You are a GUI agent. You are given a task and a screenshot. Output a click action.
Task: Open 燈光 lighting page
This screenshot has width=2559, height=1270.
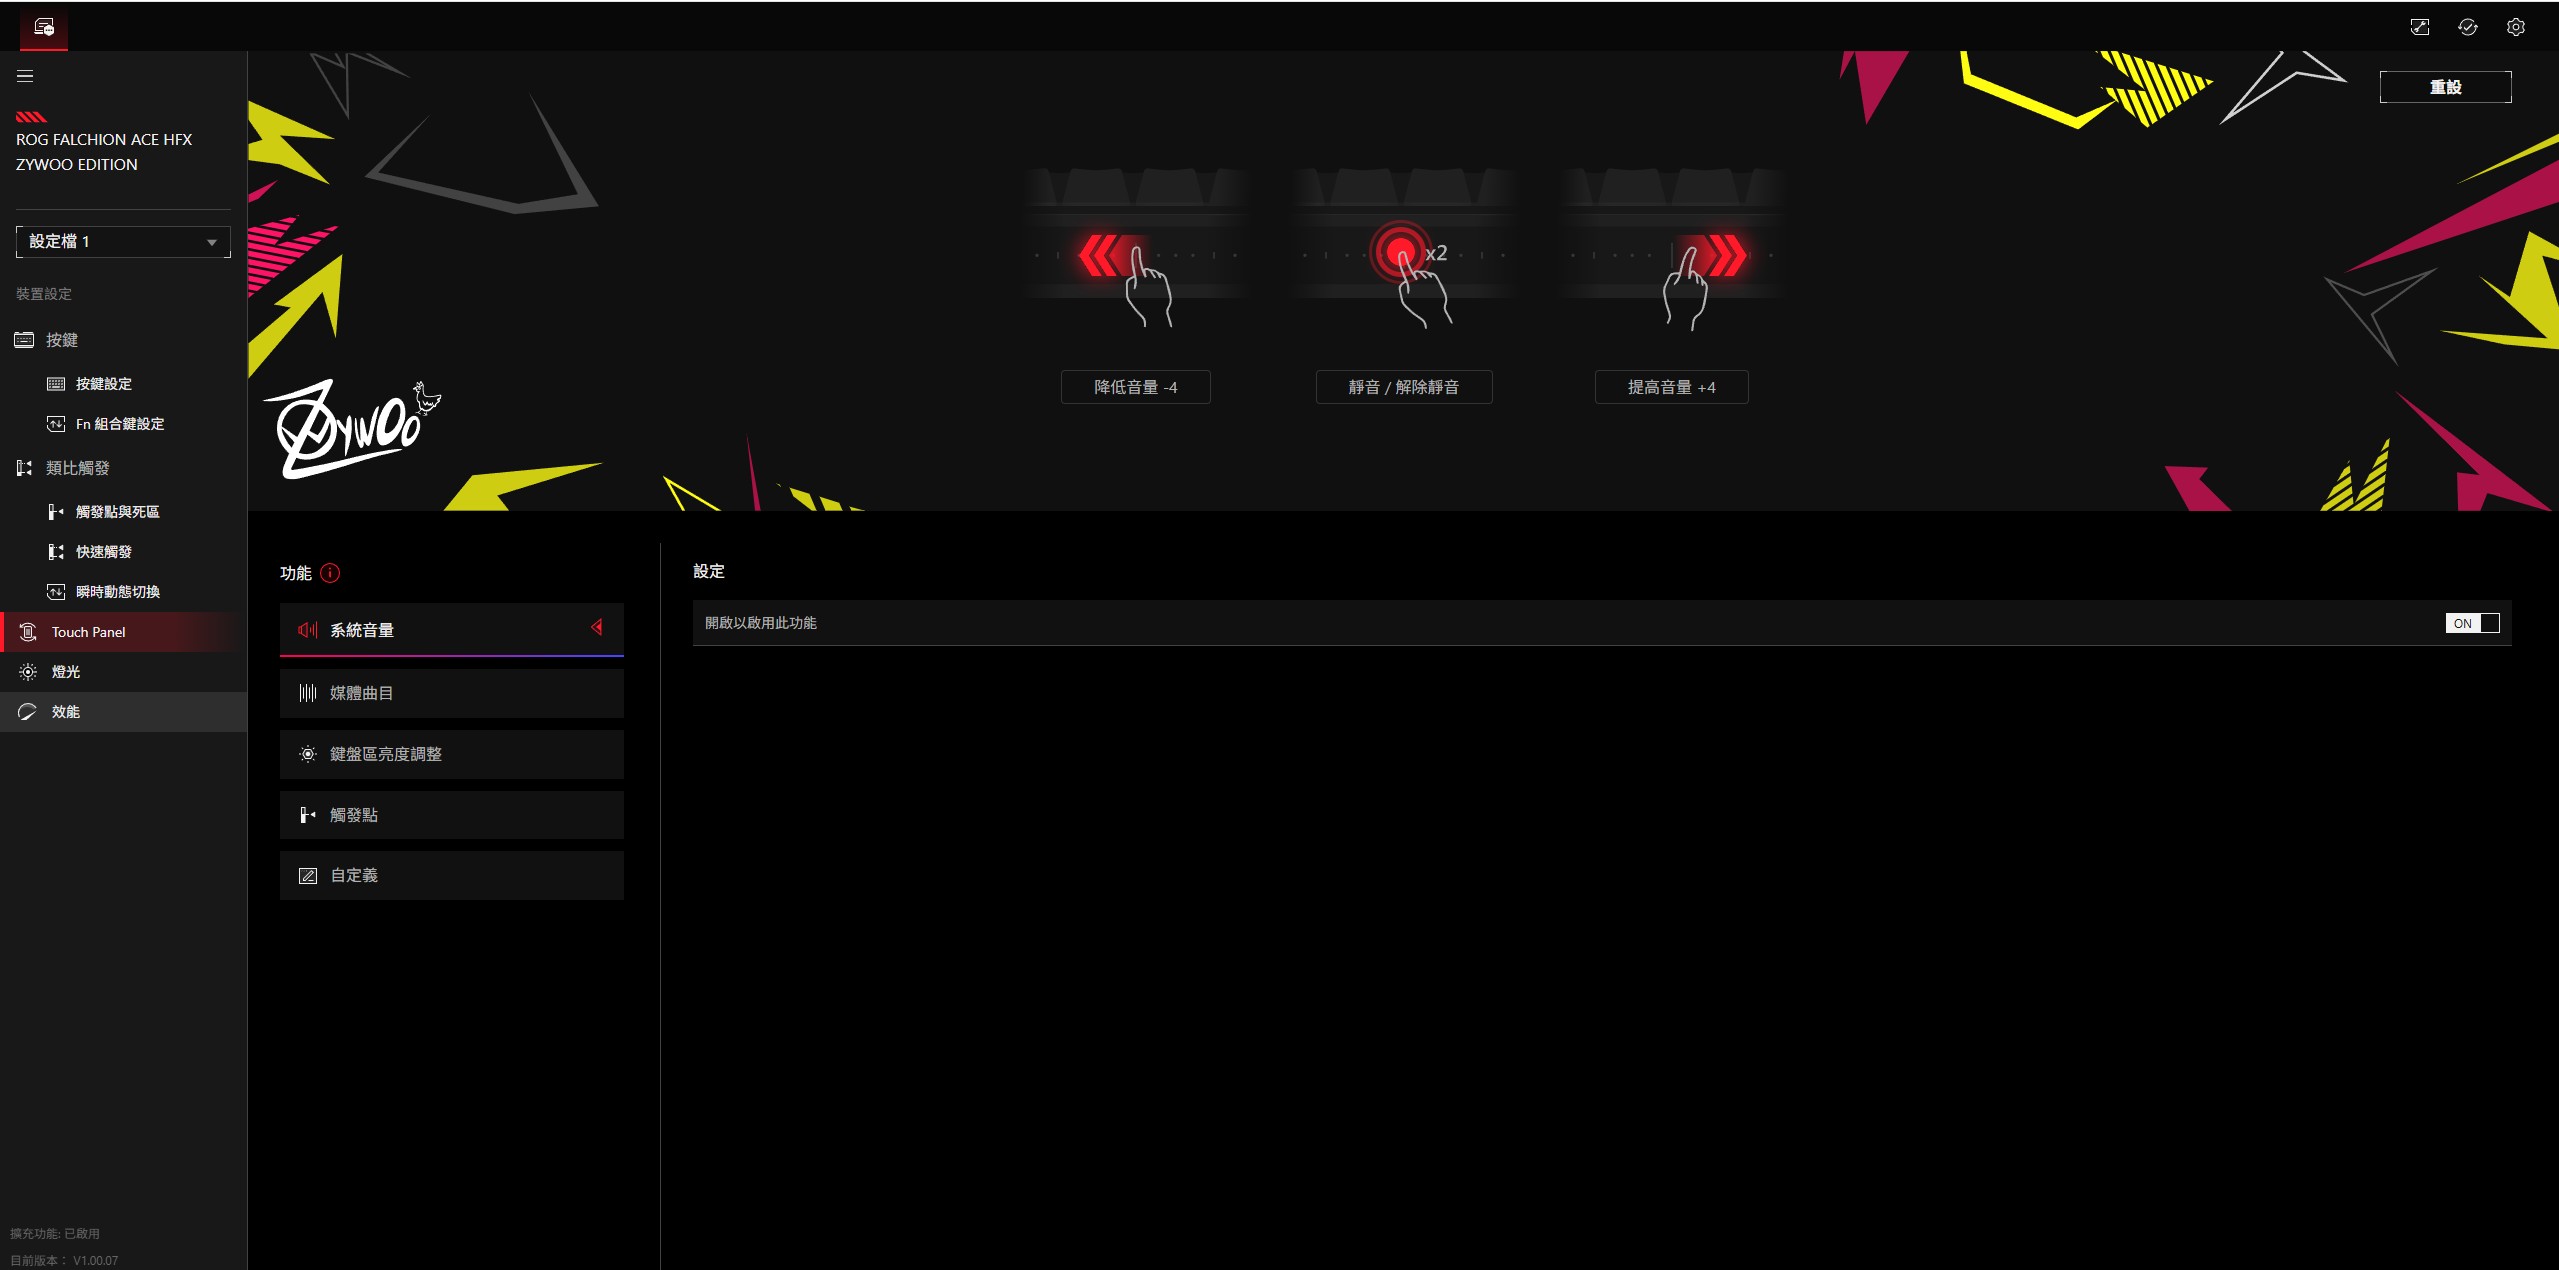(66, 672)
